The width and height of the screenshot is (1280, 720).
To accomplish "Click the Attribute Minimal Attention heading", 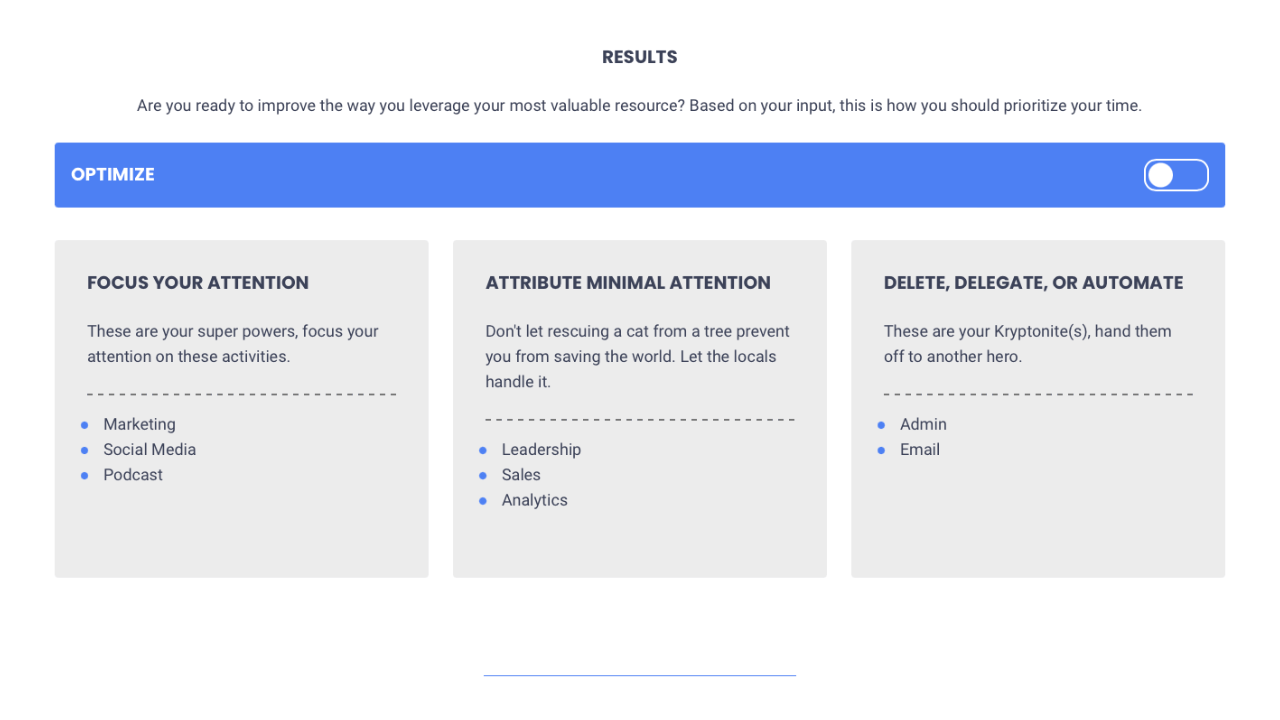I will click(x=628, y=283).
